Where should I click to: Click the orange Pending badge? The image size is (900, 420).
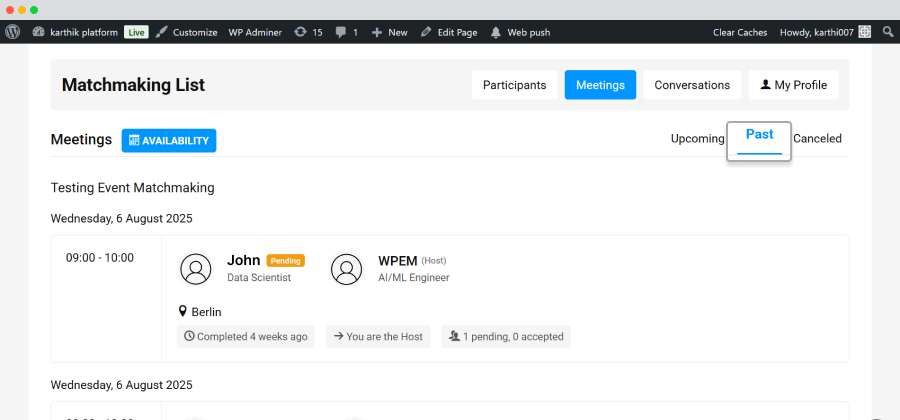(x=285, y=260)
